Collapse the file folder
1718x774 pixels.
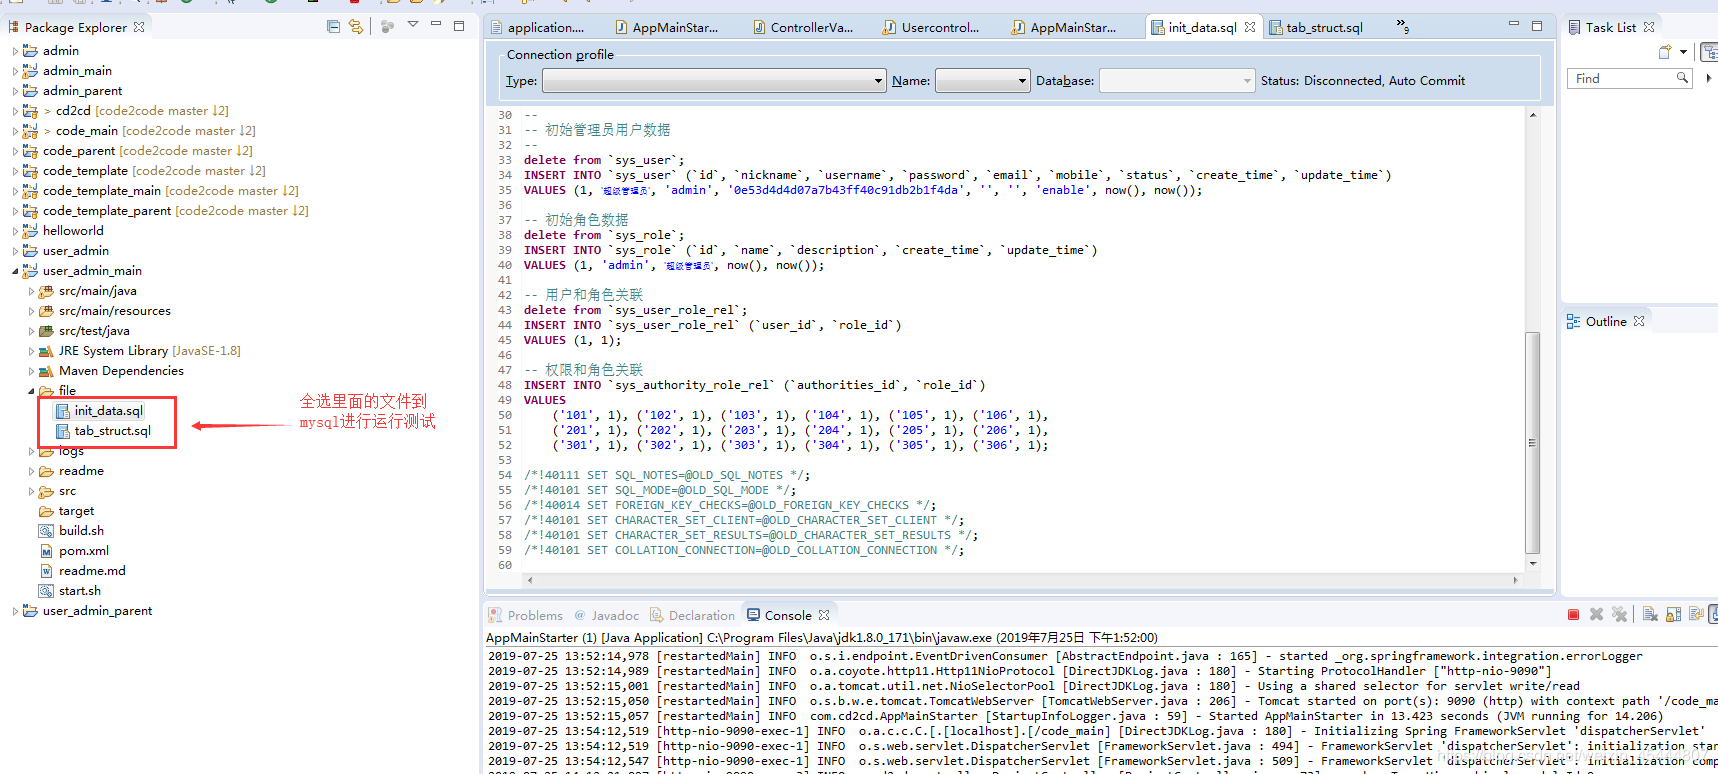click(31, 391)
